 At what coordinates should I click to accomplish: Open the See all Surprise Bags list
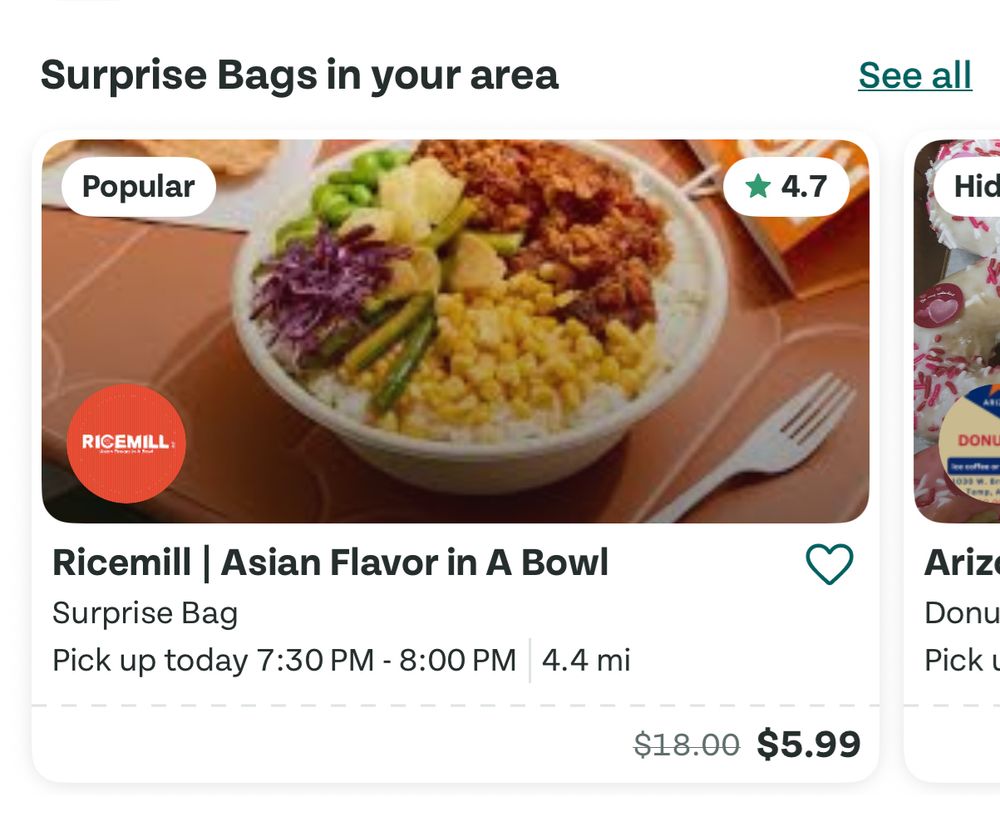[x=914, y=74]
